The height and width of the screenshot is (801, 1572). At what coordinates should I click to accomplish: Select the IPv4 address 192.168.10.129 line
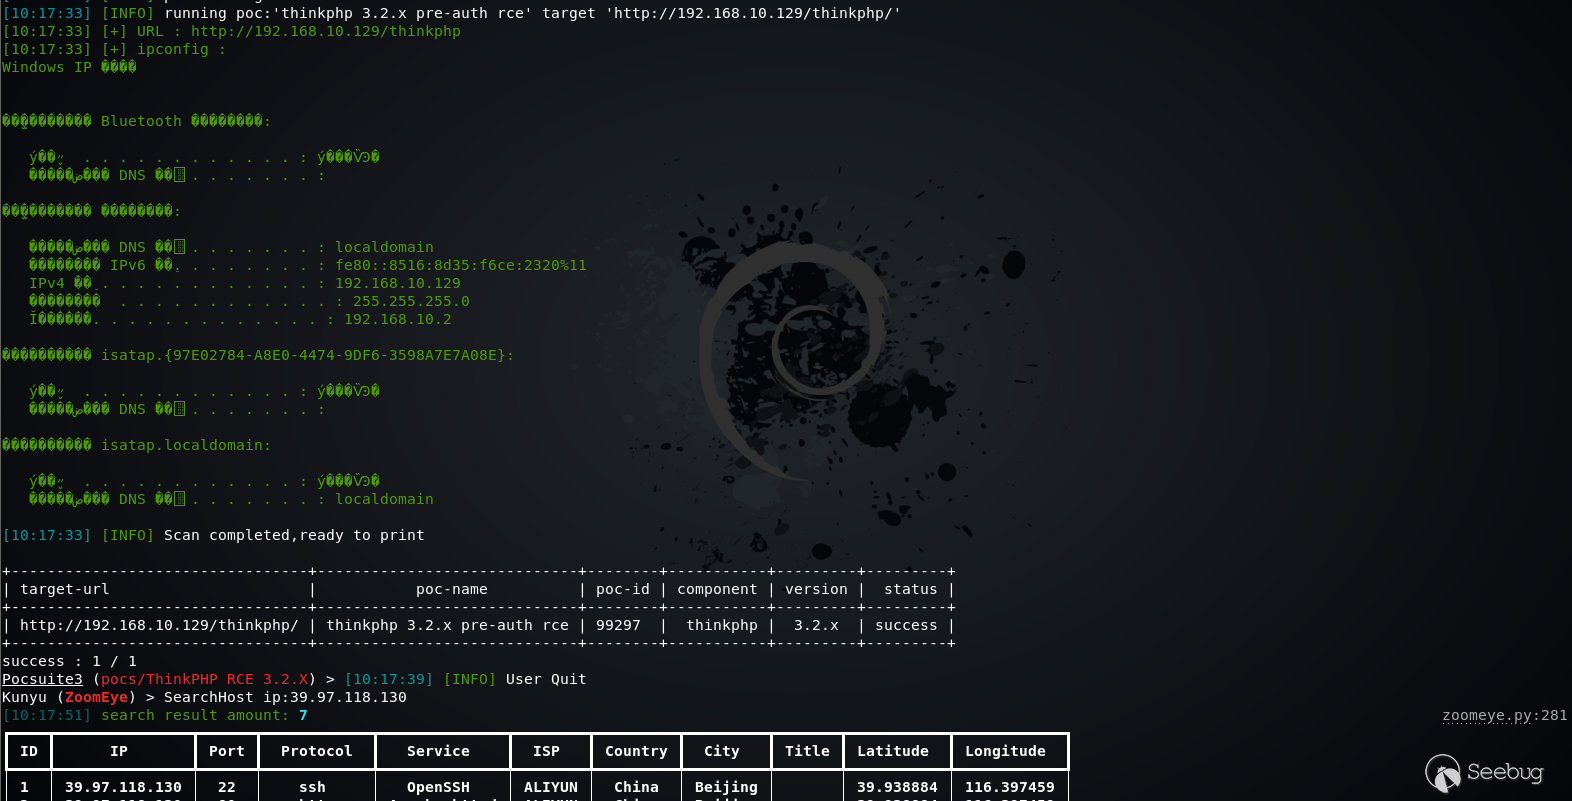[245, 283]
